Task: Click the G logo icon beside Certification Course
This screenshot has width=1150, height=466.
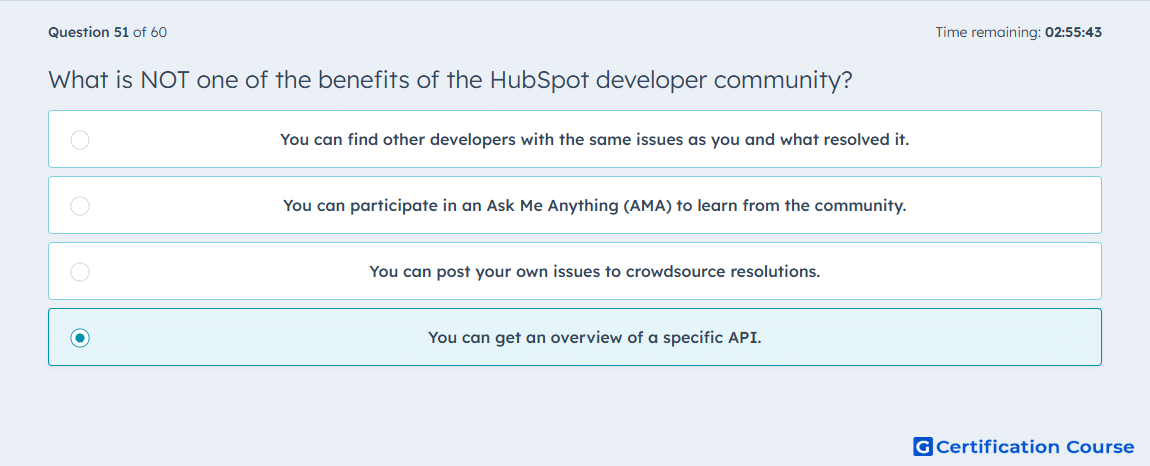Action: [x=923, y=447]
